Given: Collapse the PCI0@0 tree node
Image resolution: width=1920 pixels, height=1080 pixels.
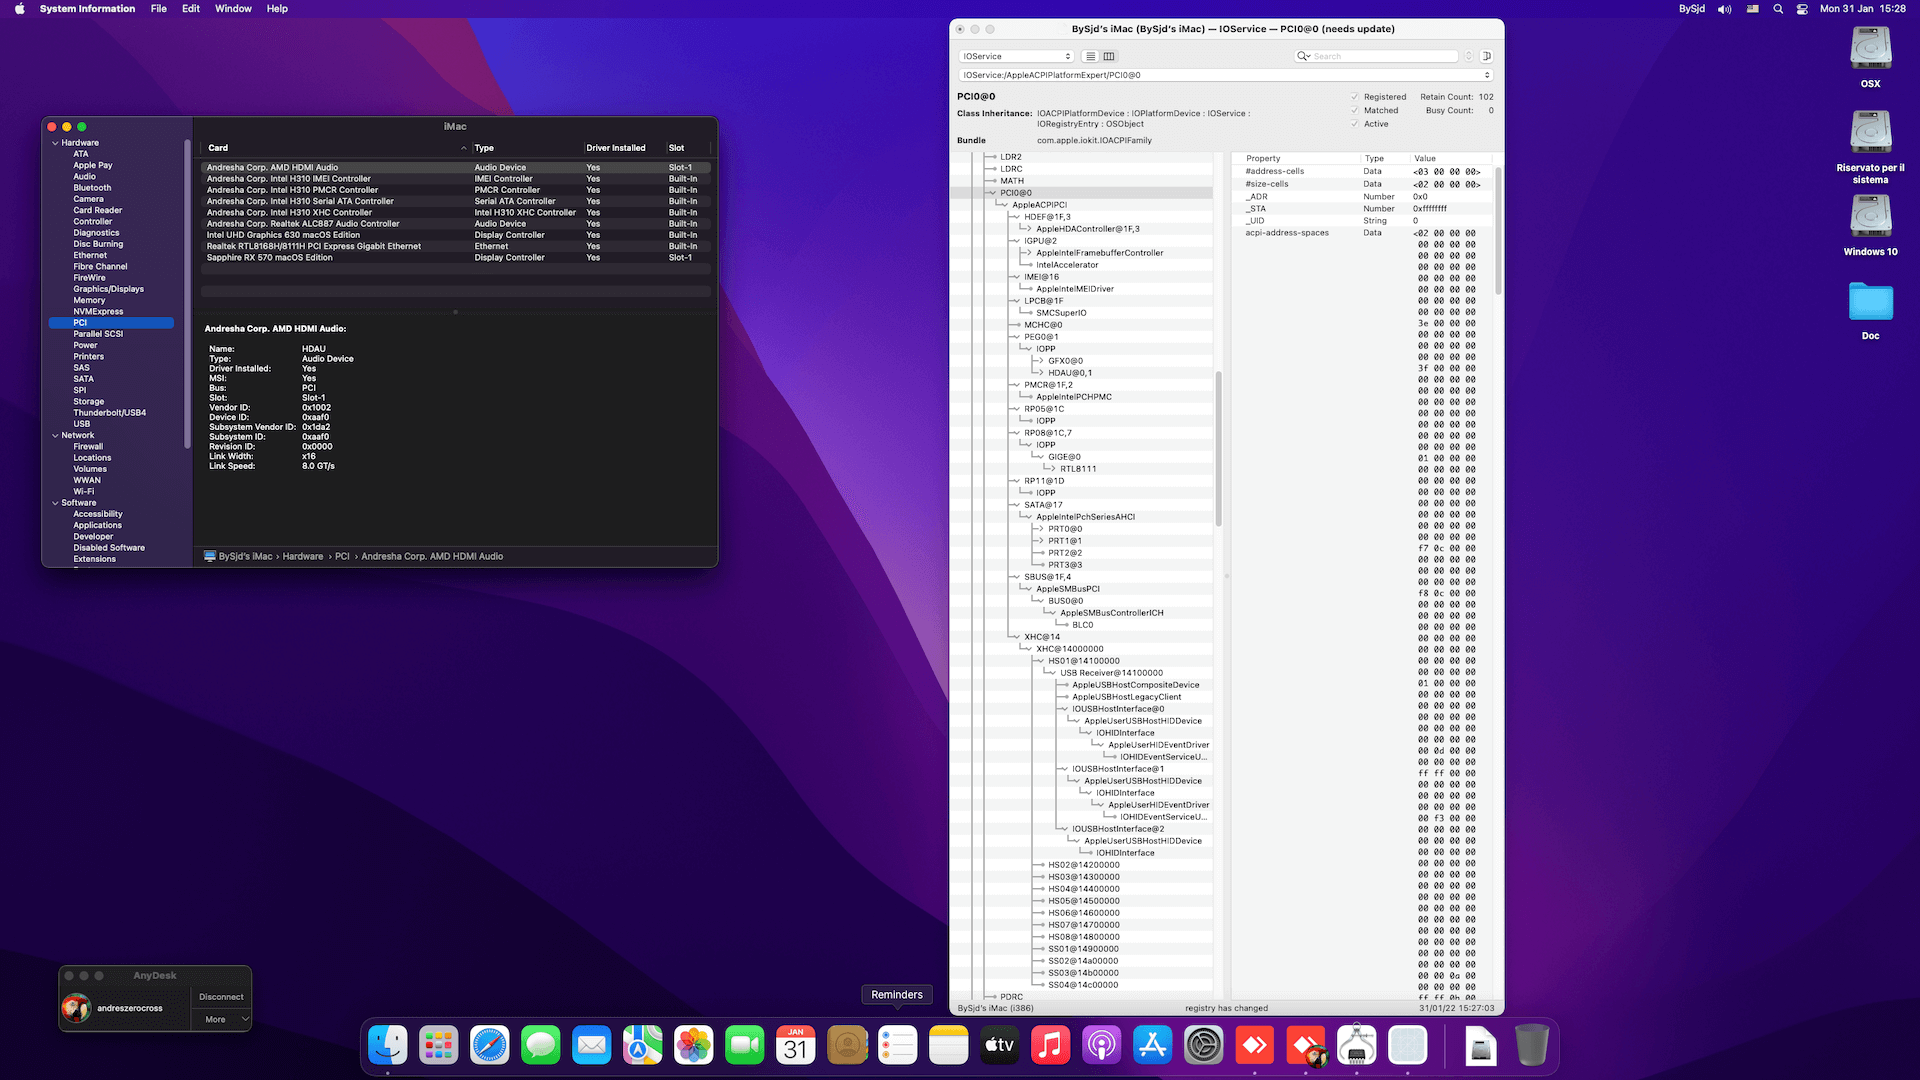Looking at the screenshot, I should pos(992,193).
